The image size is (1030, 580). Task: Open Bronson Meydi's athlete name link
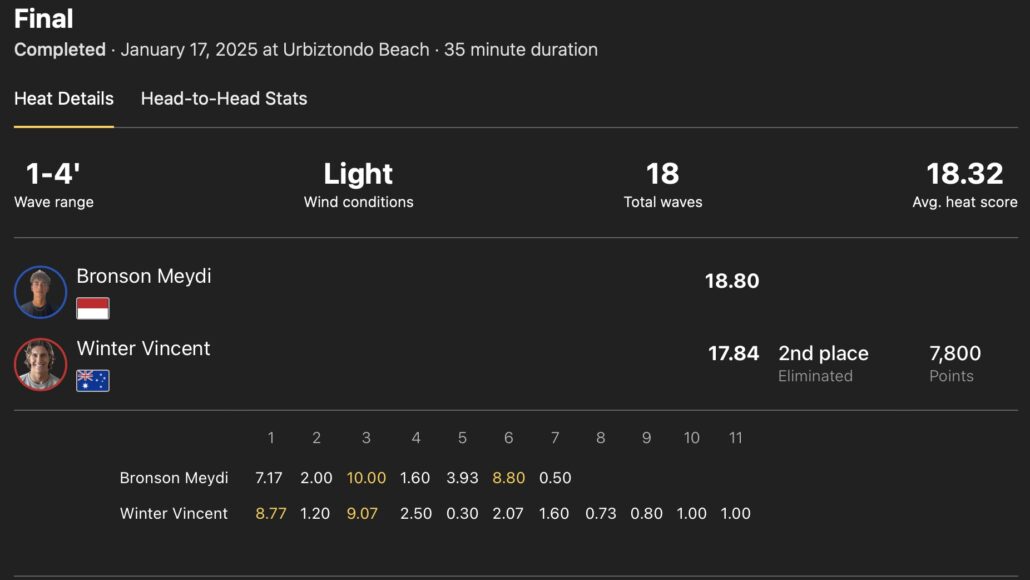pyautogui.click(x=144, y=276)
